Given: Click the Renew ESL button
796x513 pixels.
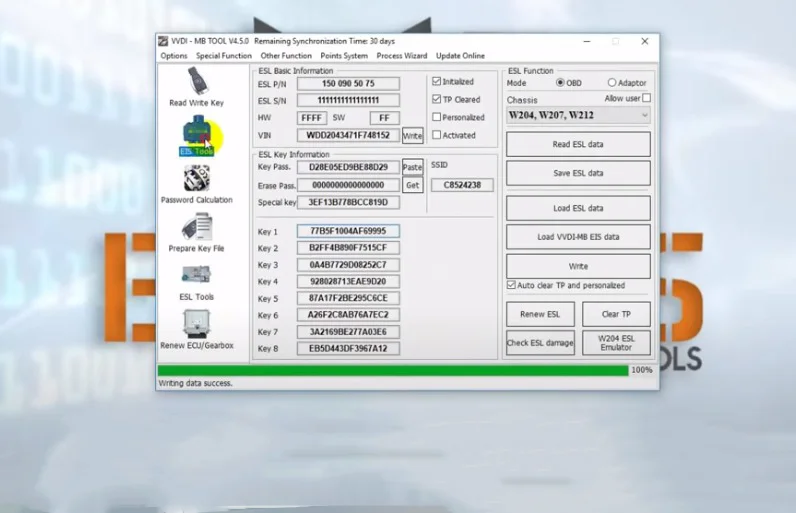Looking at the screenshot, I should click(x=540, y=314).
